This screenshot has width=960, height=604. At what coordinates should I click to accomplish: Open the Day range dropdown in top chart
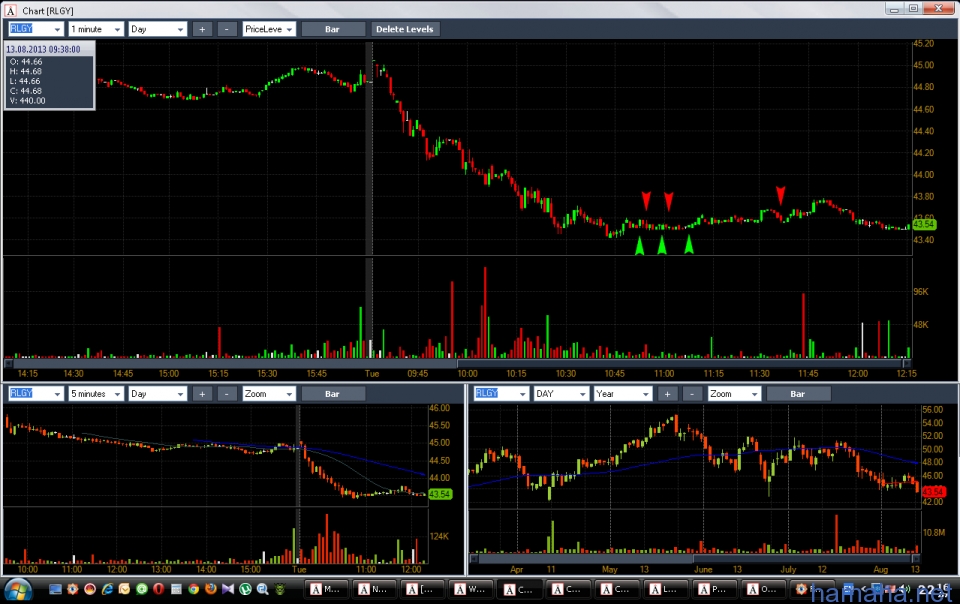pyautogui.click(x=180, y=29)
